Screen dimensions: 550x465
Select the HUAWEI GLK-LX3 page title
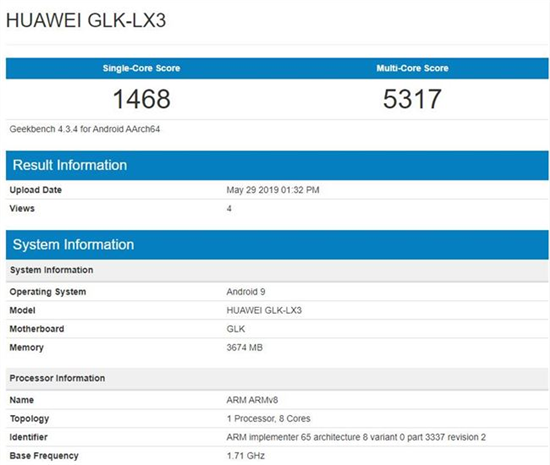pyautogui.click(x=86, y=20)
